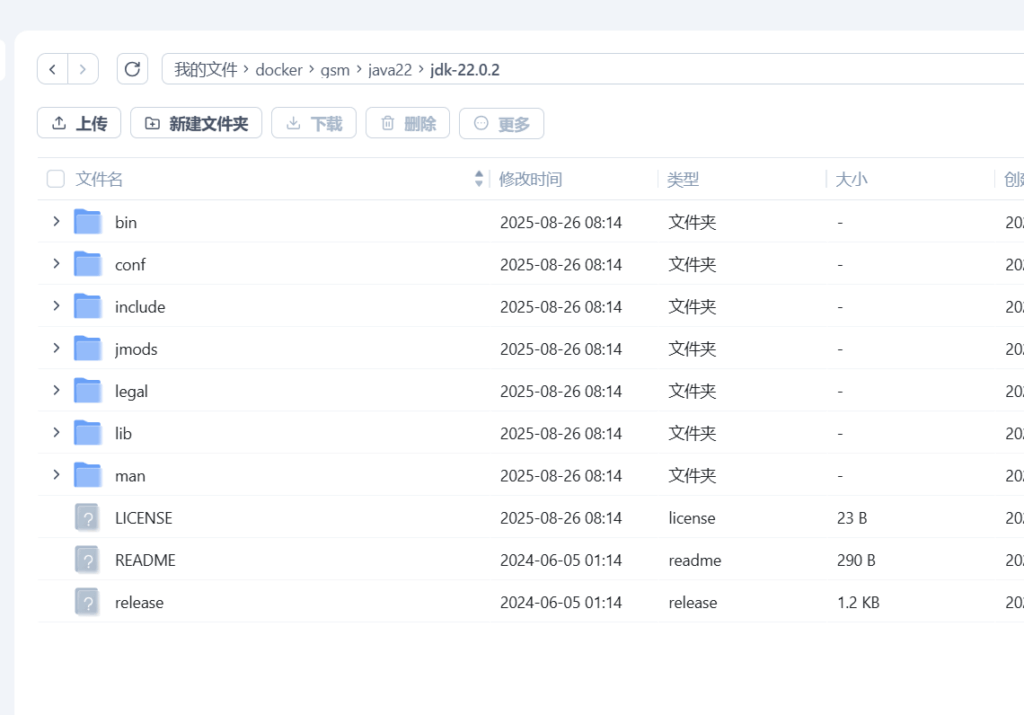The image size is (1024, 715).
Task: Click the back navigation arrow
Action: pyautogui.click(x=52, y=68)
